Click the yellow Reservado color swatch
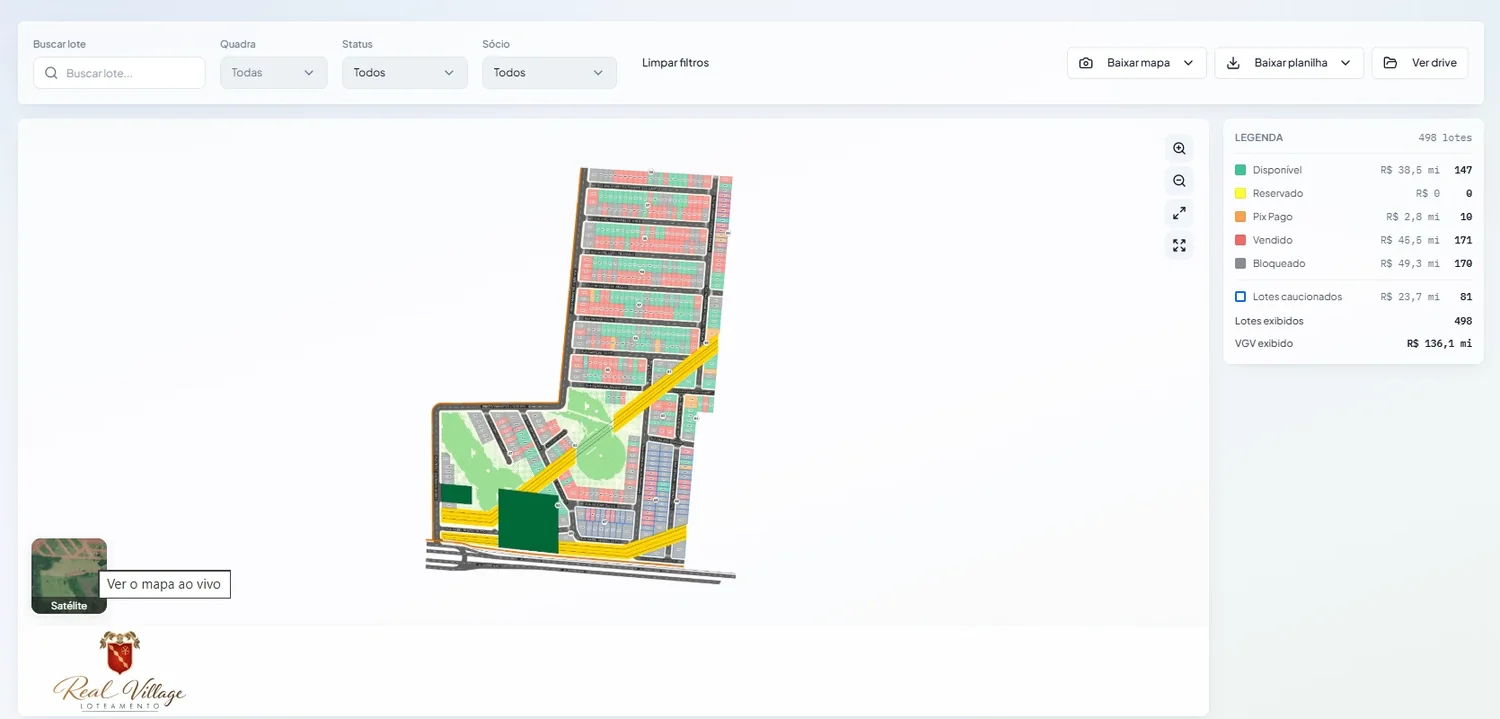 pos(1240,194)
